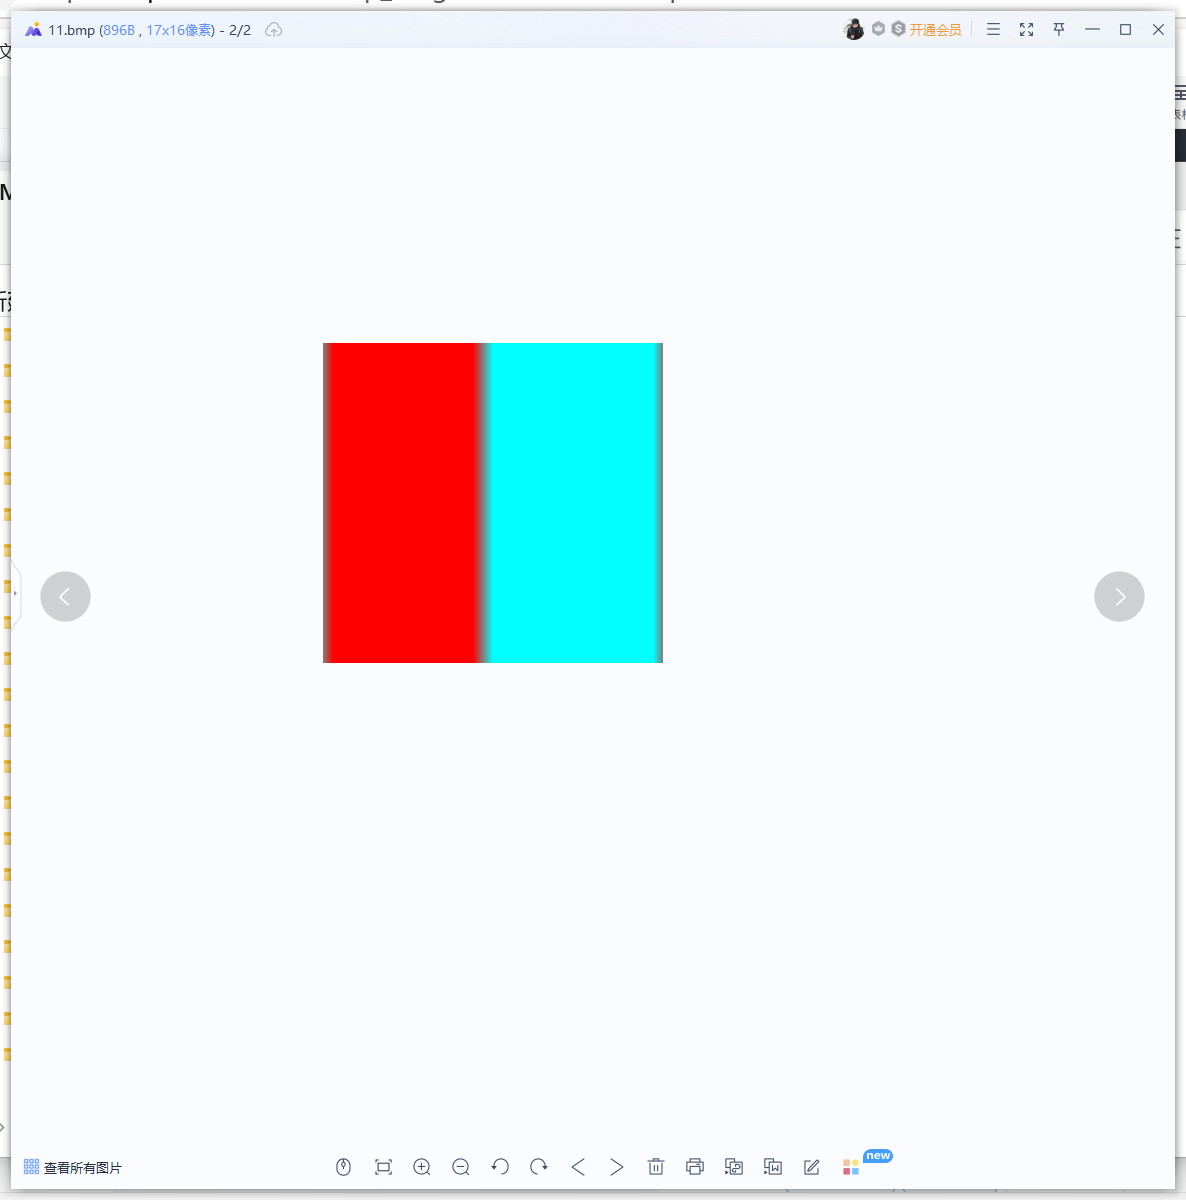The width and height of the screenshot is (1186, 1200).
Task: Go to previous image in bottom toolbar
Action: coord(578,1167)
